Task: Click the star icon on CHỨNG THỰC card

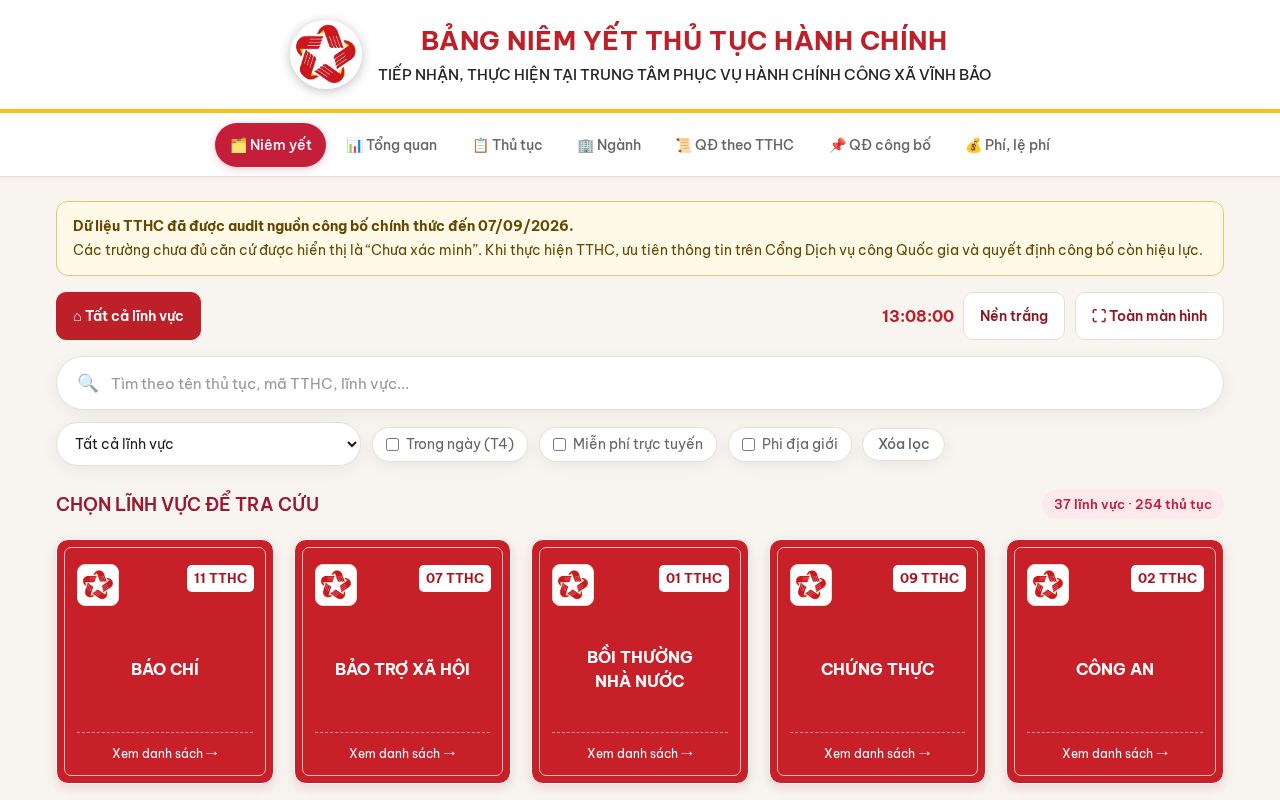Action: (811, 585)
